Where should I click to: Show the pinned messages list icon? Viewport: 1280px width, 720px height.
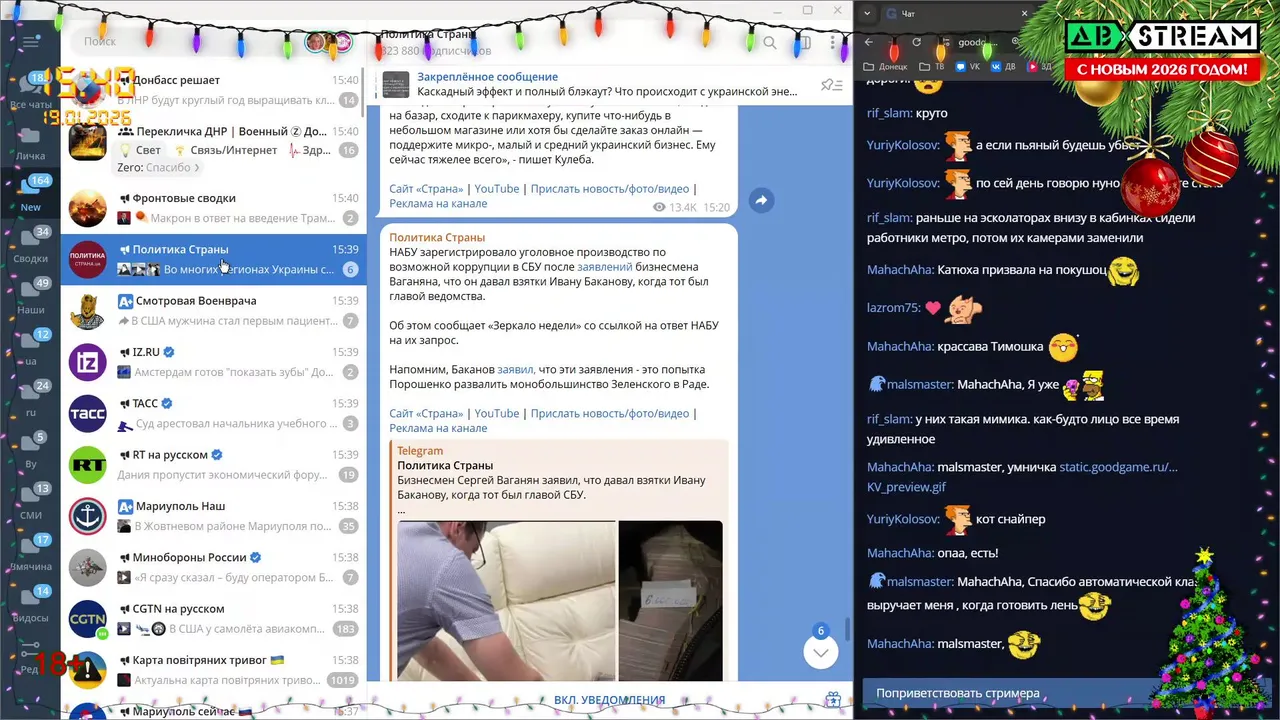[x=831, y=85]
